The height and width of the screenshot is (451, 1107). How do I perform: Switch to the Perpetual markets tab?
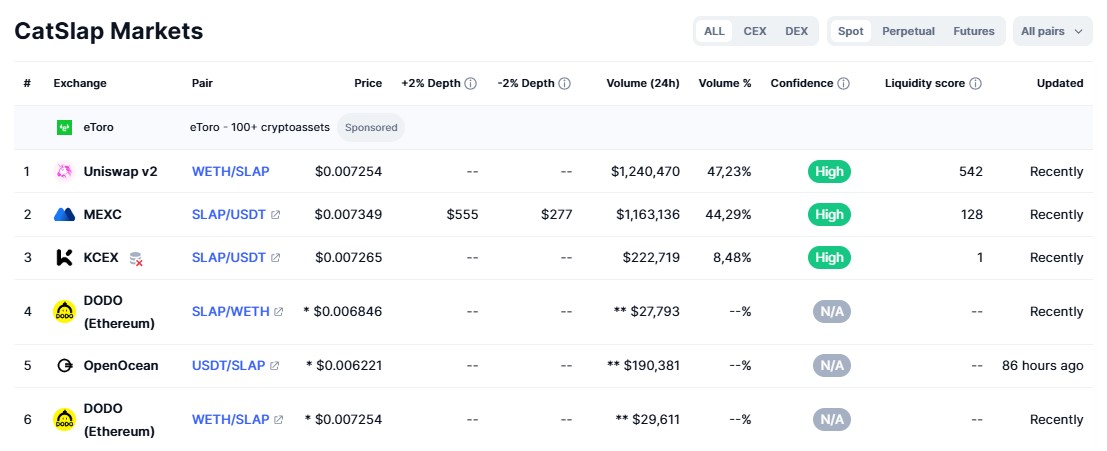908,31
